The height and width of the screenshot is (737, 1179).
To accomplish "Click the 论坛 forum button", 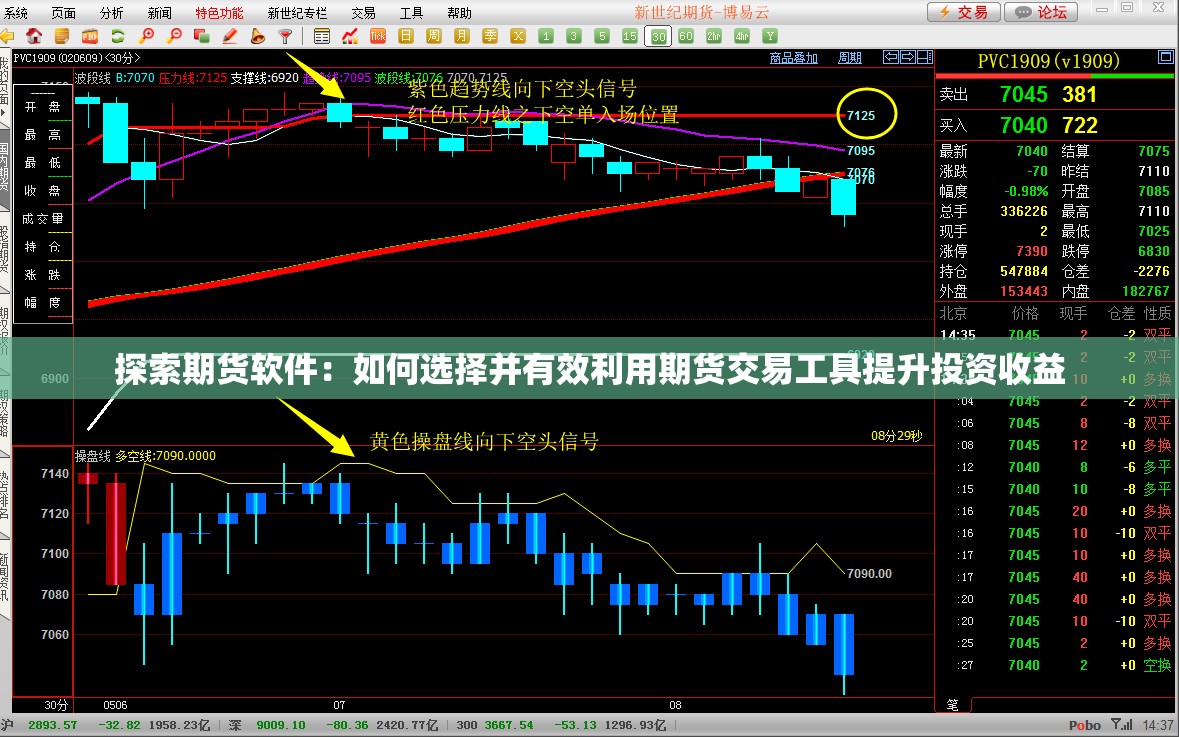I will [1041, 12].
